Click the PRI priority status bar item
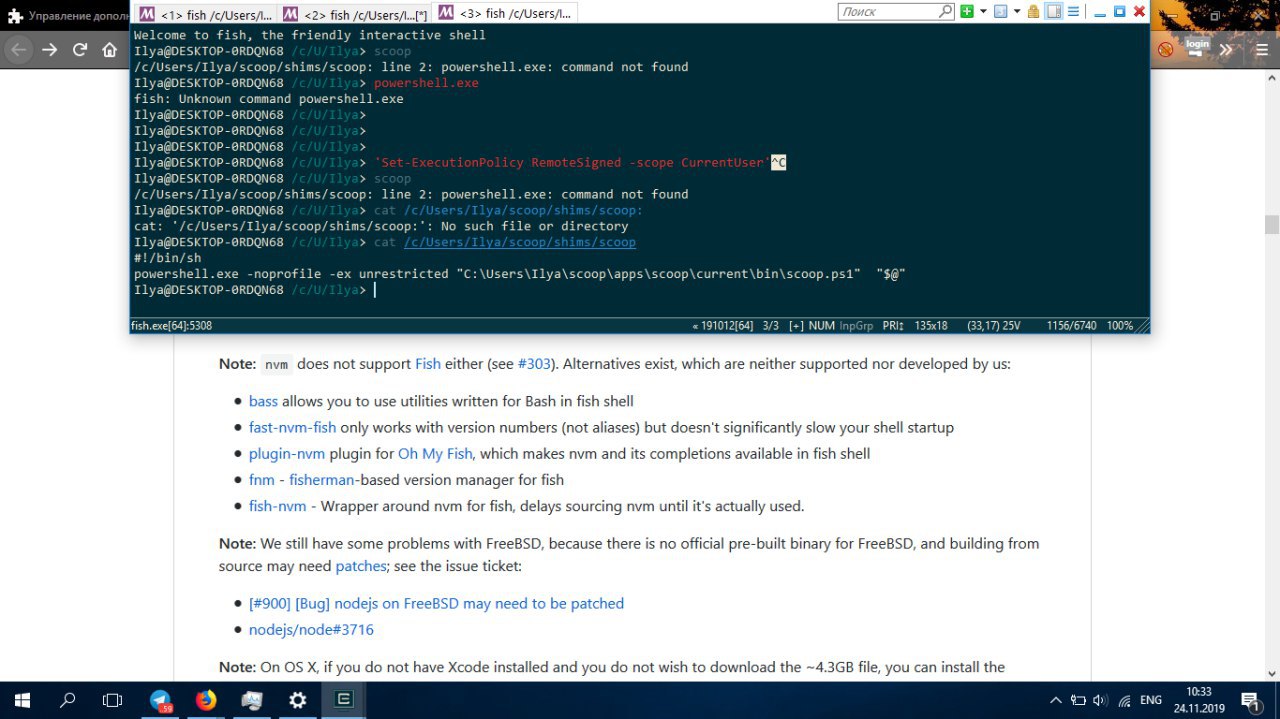The width and height of the screenshot is (1280, 719). click(x=894, y=326)
